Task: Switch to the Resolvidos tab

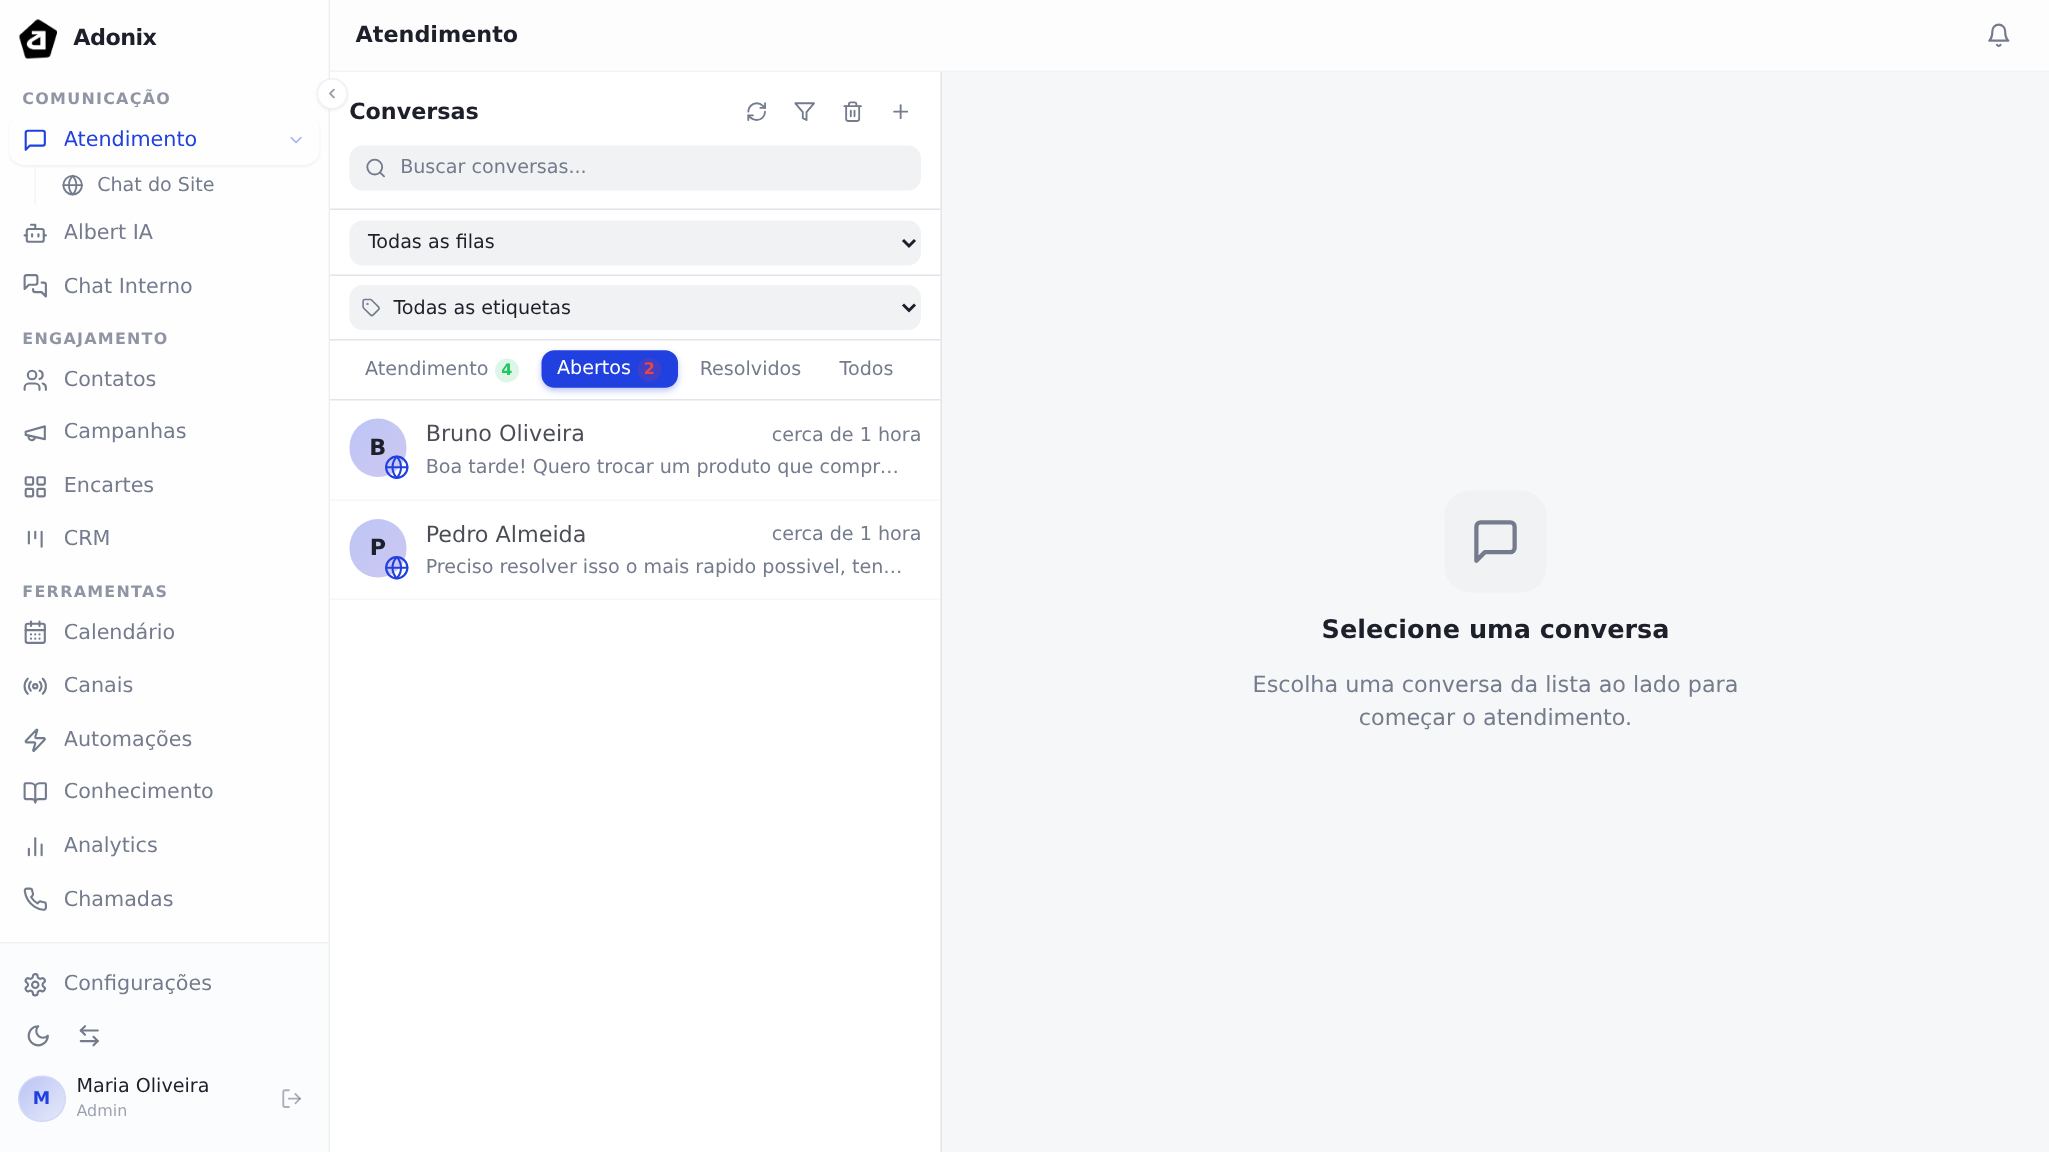Action: coord(750,369)
